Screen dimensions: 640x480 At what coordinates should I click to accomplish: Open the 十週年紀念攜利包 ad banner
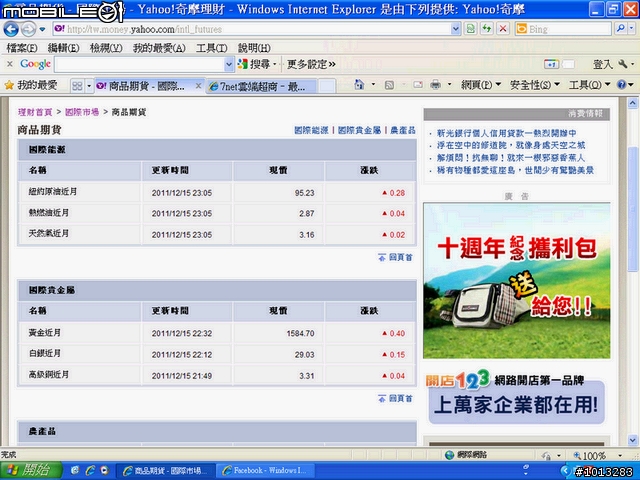pos(517,281)
